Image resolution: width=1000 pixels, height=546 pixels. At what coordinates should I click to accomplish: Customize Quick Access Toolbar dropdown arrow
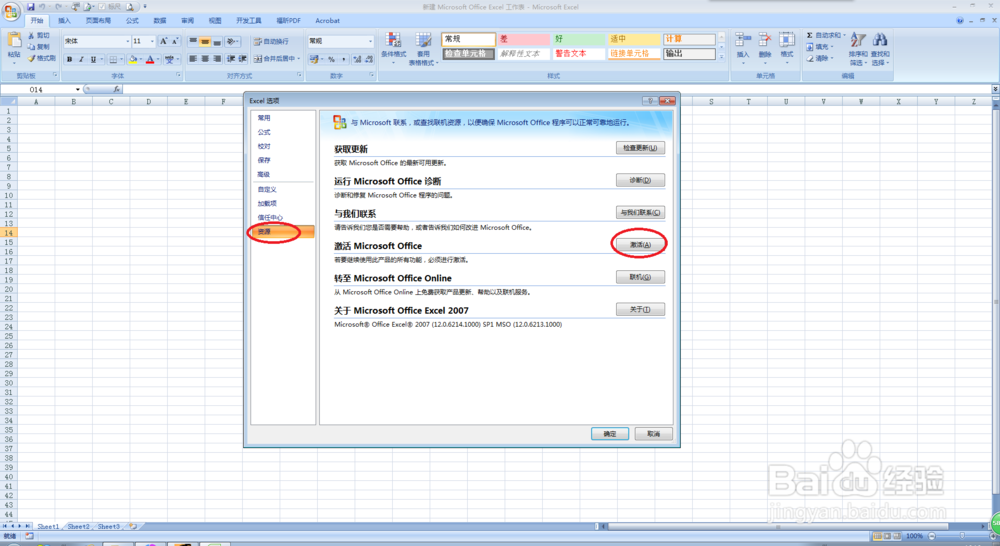click(145, 6)
